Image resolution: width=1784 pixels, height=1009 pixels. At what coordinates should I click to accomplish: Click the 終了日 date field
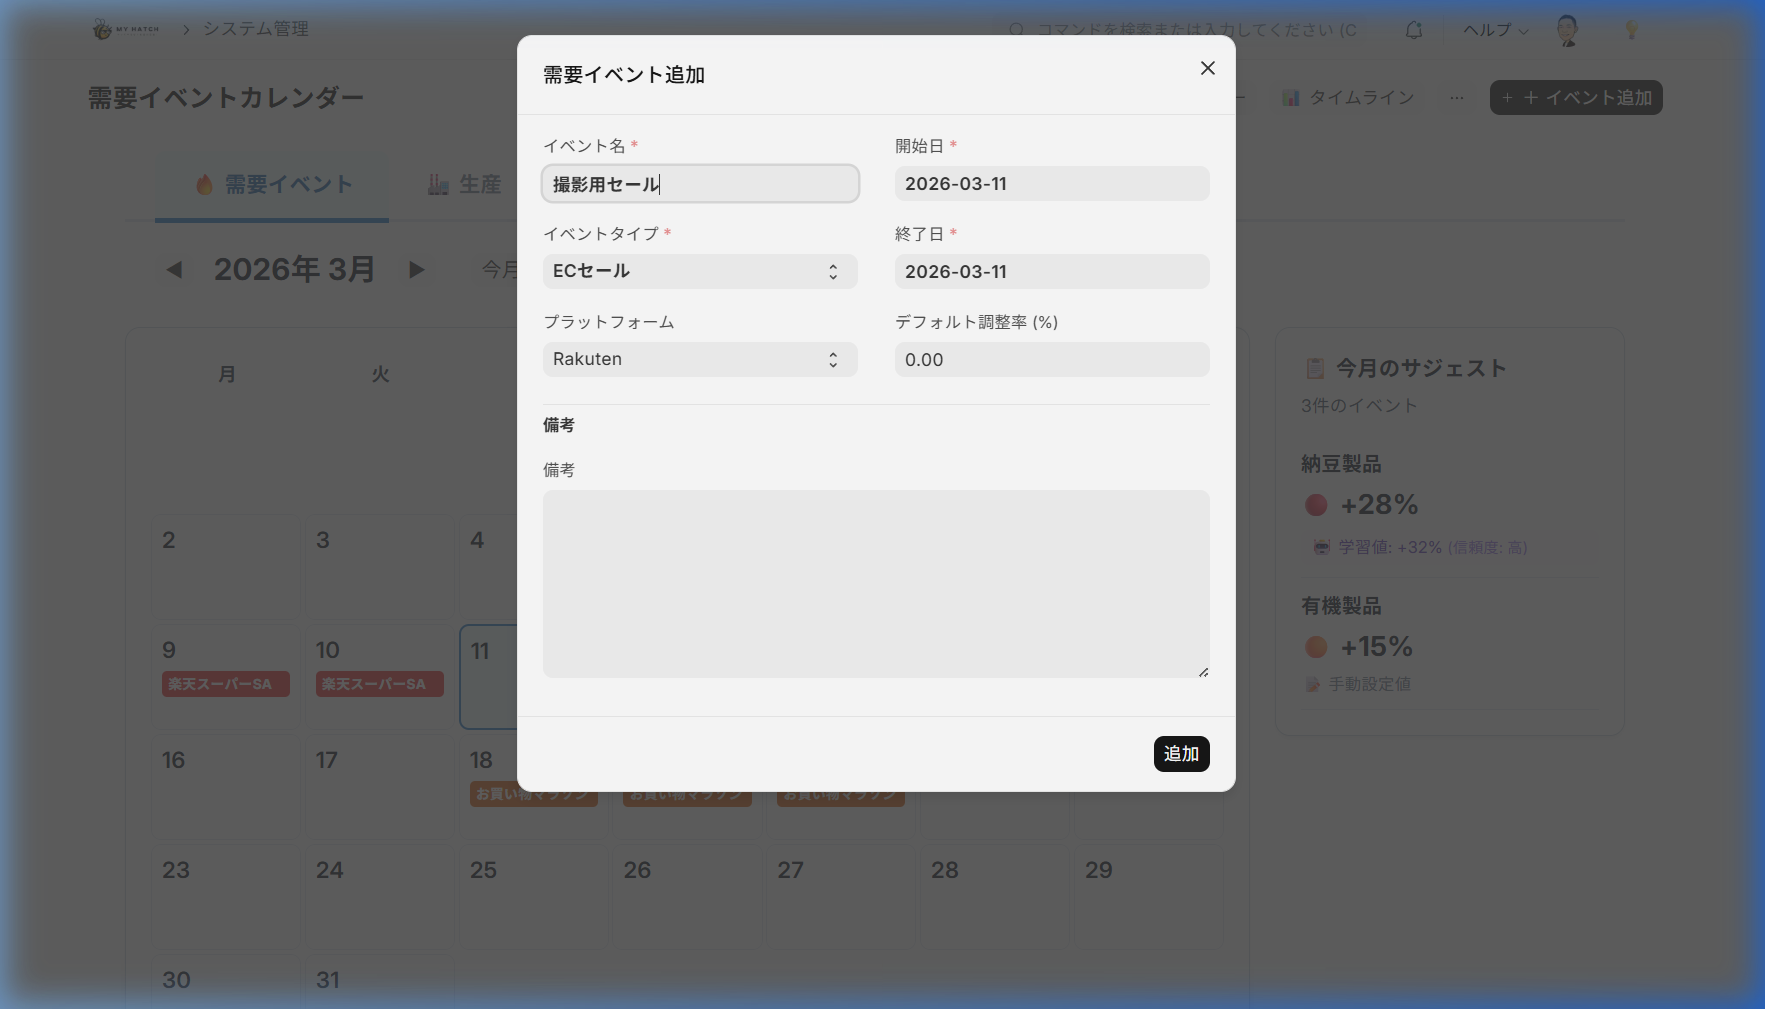[1051, 272]
